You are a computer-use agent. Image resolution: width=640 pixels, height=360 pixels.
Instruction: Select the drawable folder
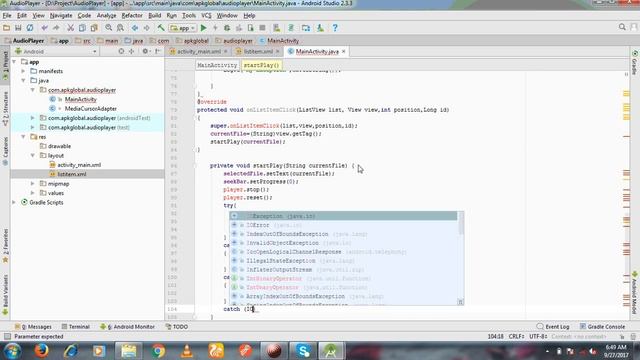pos(59,146)
